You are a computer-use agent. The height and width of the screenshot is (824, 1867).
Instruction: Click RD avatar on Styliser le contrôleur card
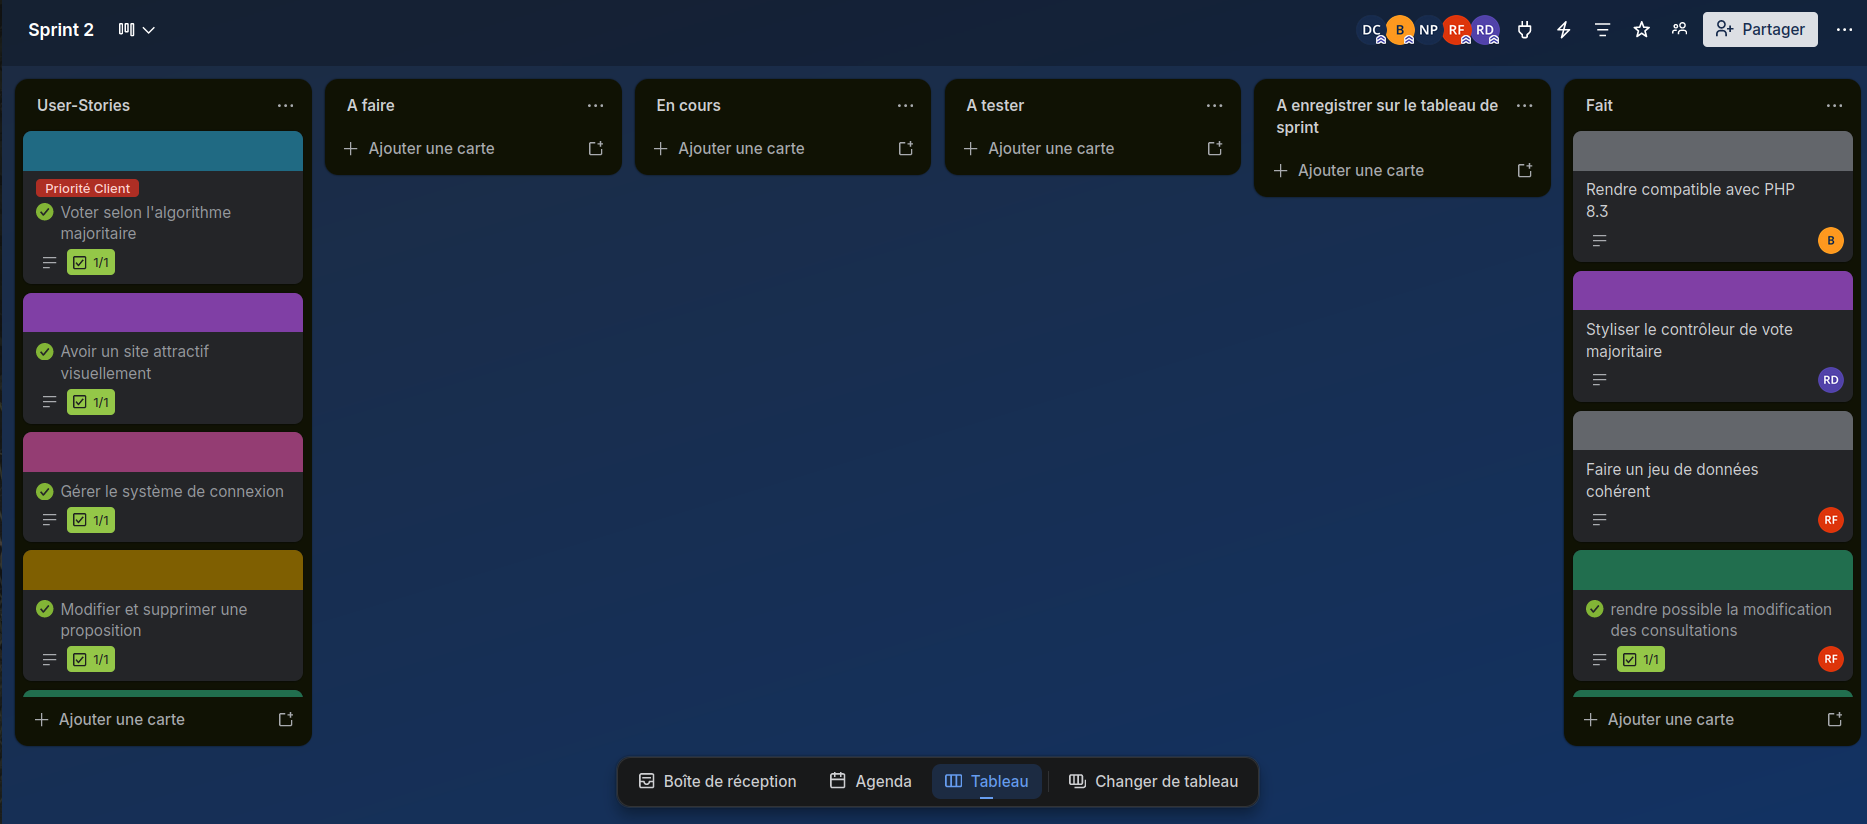point(1831,380)
